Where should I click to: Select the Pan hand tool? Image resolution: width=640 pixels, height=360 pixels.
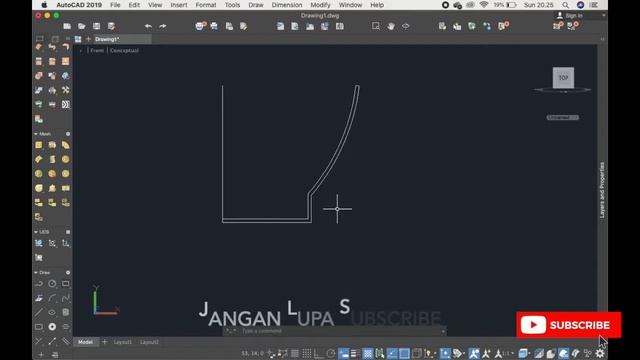391,26
